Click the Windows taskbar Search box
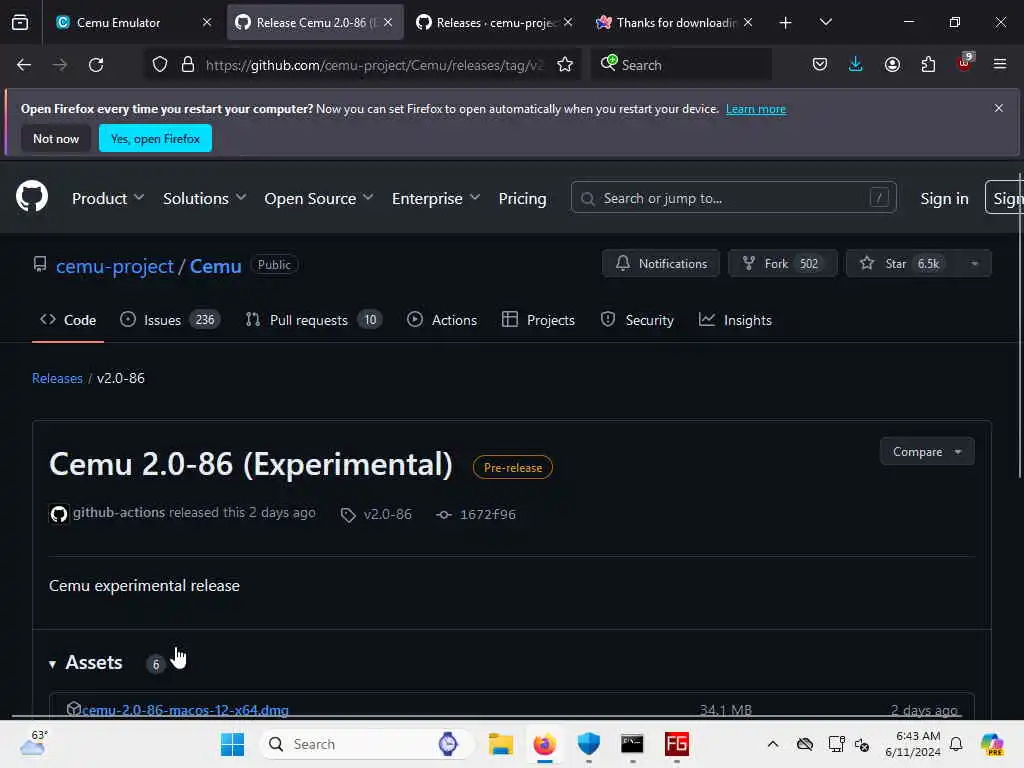Viewport: 1024px width, 768px height. click(368, 744)
